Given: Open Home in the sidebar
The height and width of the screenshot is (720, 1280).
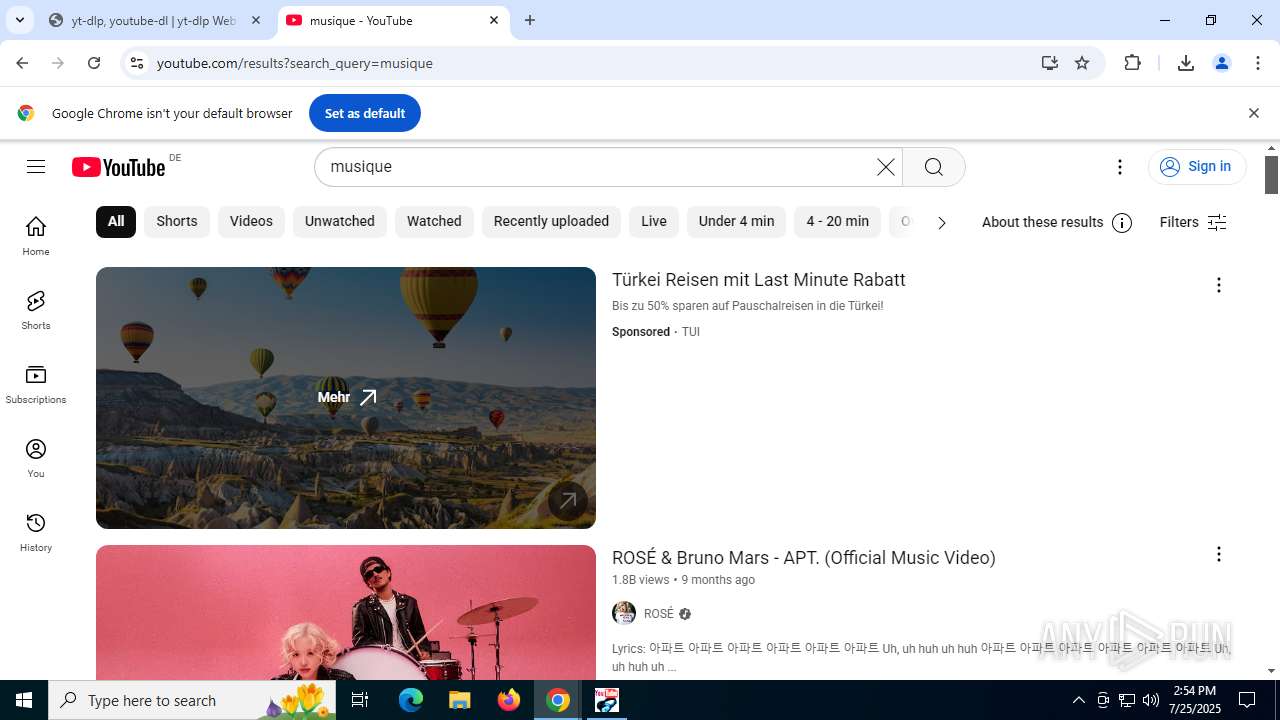Looking at the screenshot, I should pos(36,236).
